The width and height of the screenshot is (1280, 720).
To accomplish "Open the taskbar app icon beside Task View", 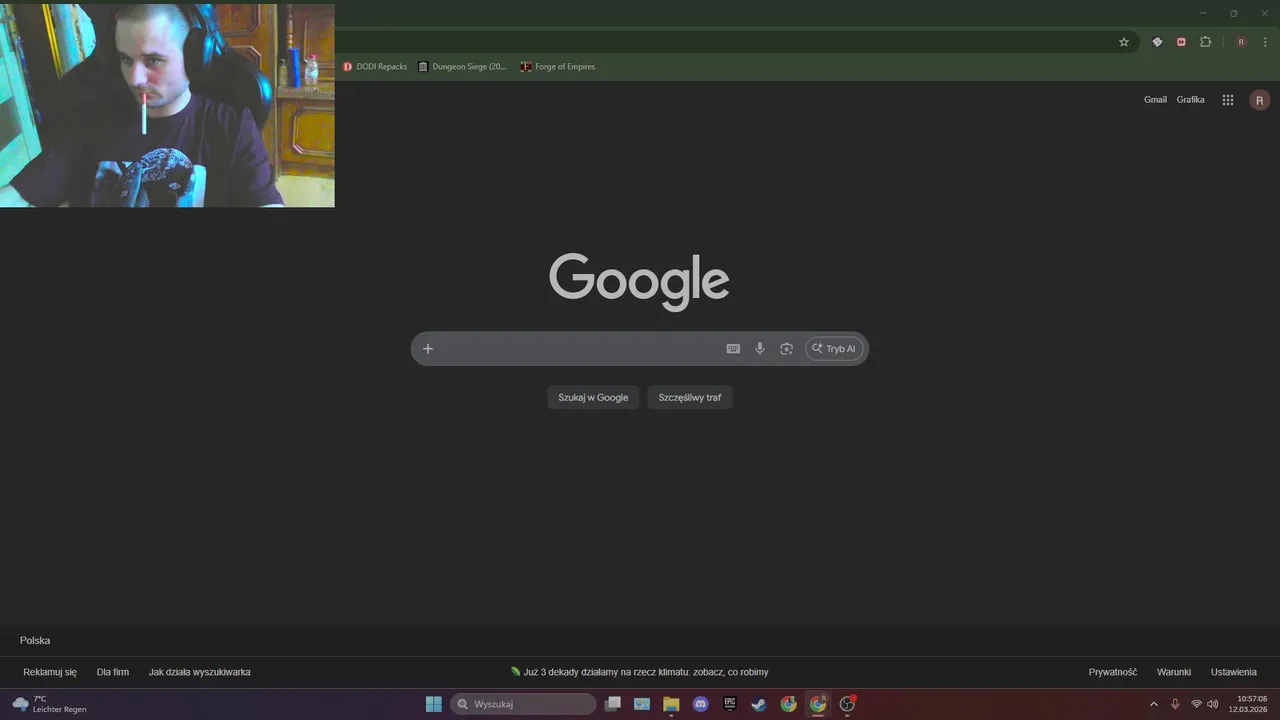I will 642,704.
